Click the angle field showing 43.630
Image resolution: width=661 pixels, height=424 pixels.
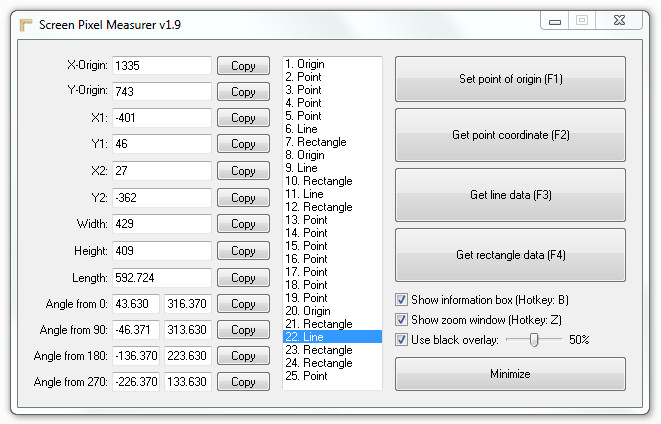pos(136,304)
